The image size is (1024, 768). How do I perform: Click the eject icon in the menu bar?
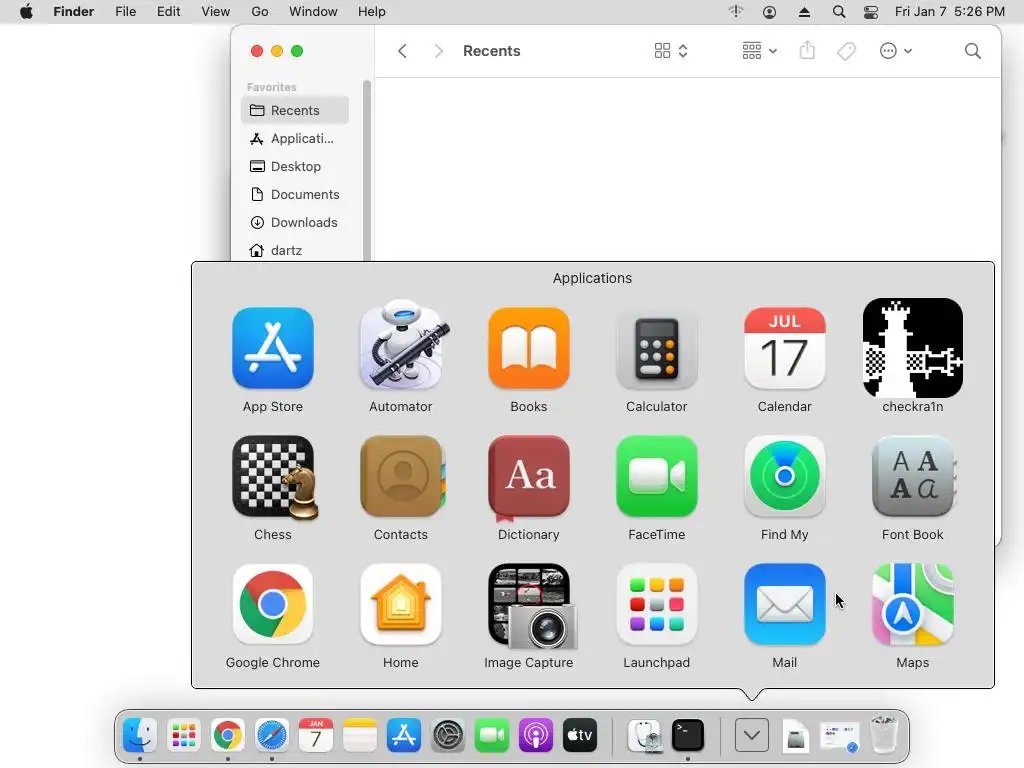(x=804, y=12)
